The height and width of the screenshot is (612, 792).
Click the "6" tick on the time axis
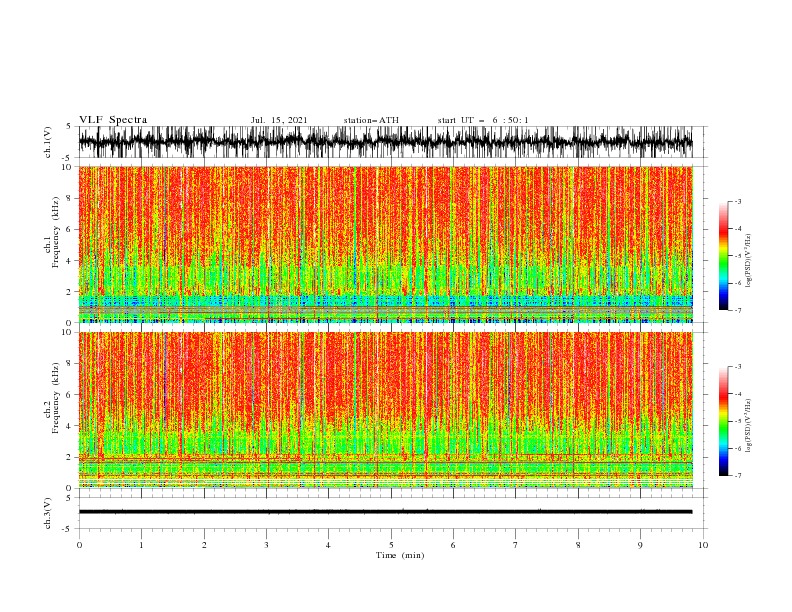(453, 545)
